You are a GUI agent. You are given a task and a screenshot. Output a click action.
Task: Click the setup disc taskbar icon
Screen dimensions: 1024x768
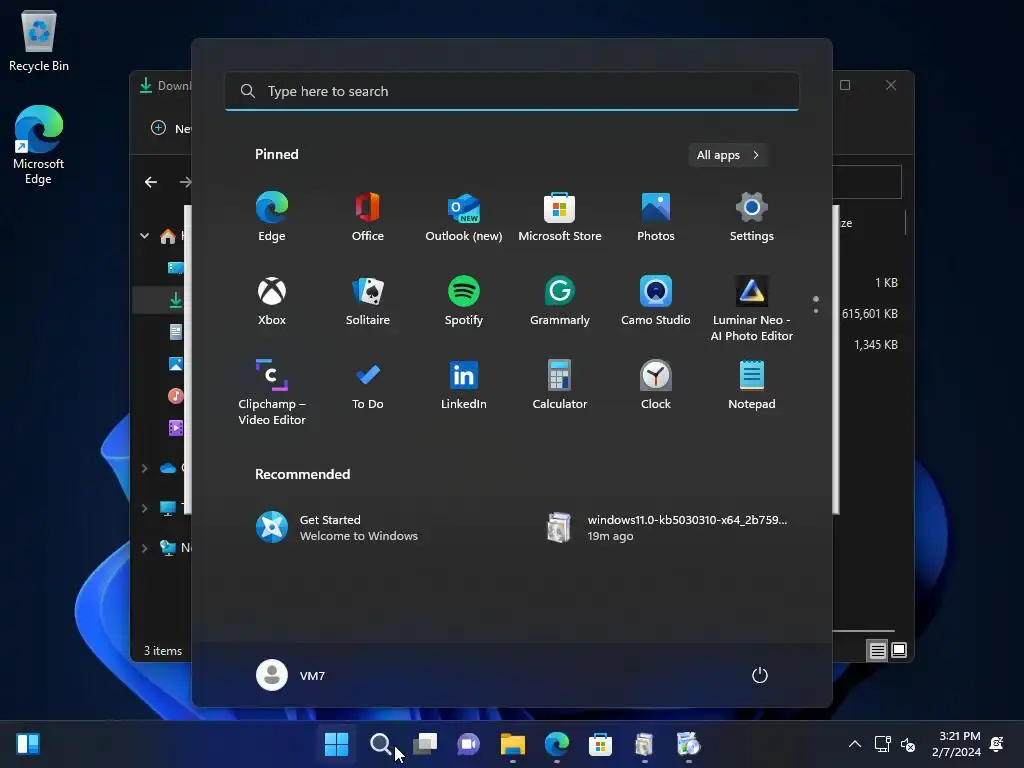(x=688, y=744)
